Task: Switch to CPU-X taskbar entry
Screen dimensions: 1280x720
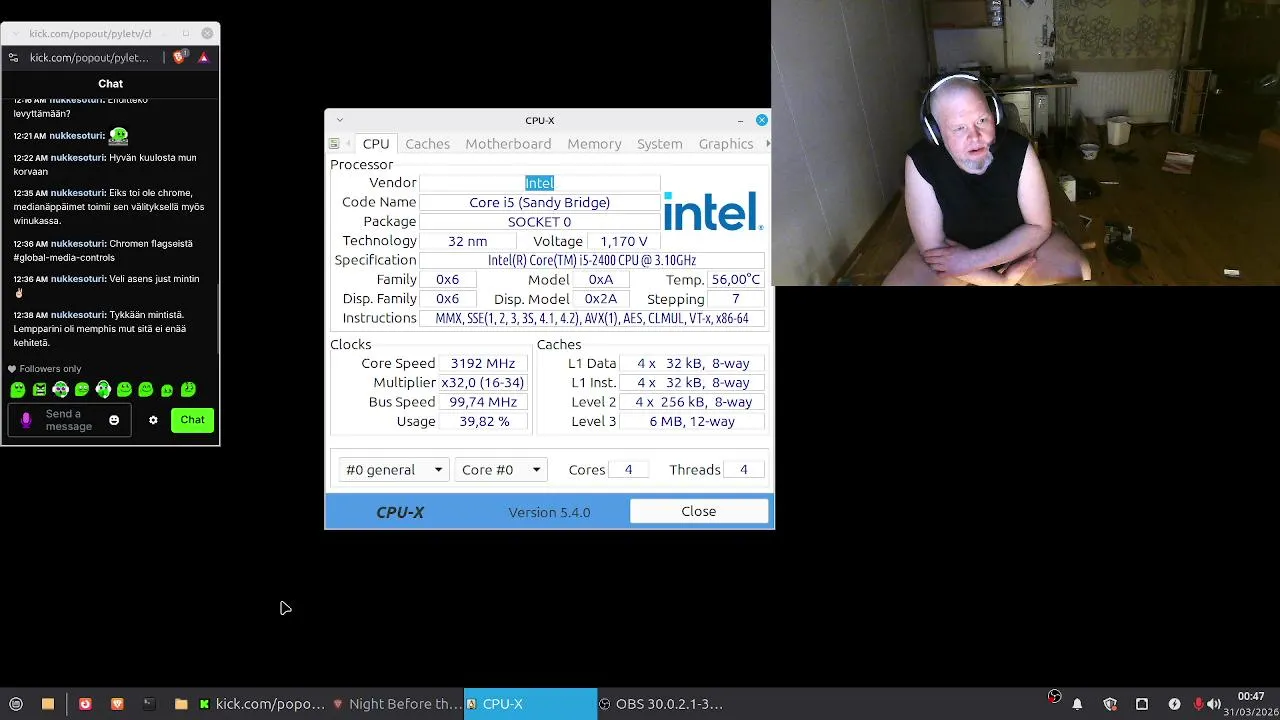Action: pyautogui.click(x=530, y=704)
